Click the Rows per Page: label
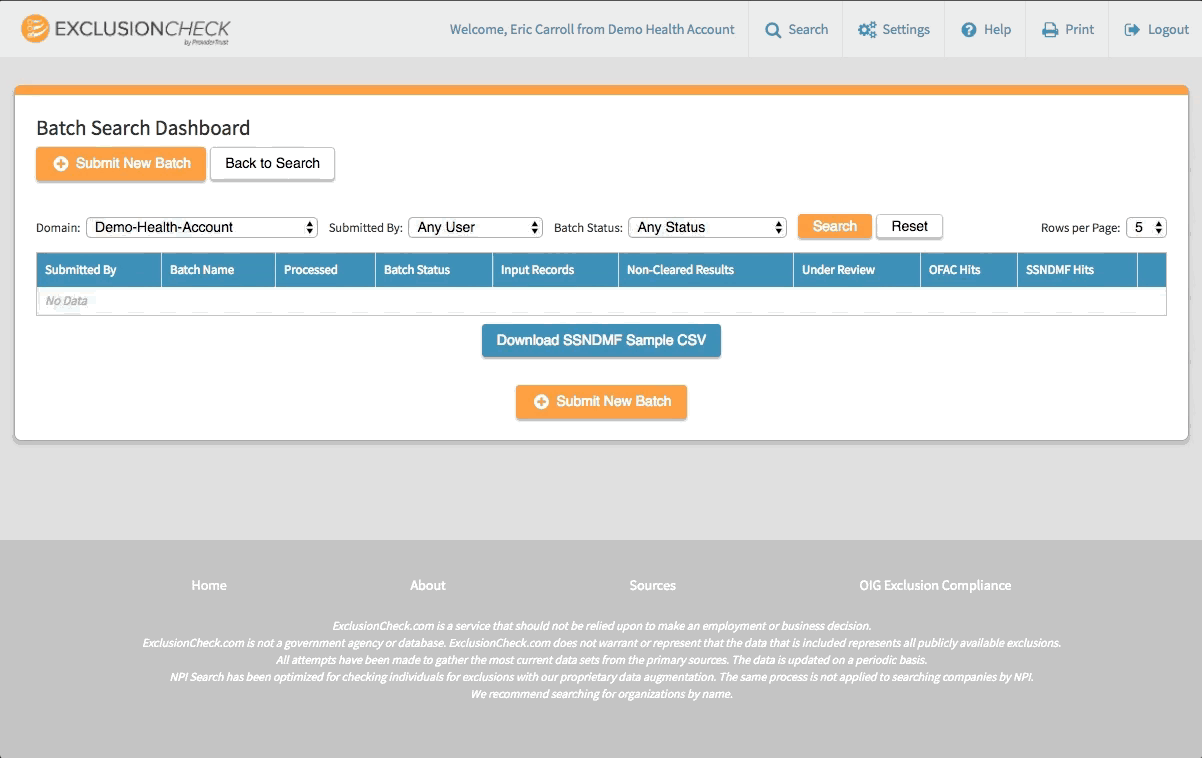The height and width of the screenshot is (758, 1202). coord(1081,228)
